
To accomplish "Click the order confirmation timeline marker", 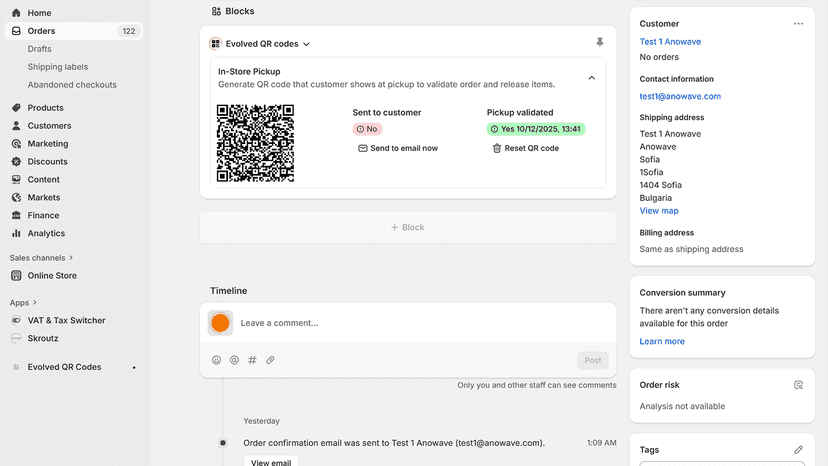I will point(223,443).
